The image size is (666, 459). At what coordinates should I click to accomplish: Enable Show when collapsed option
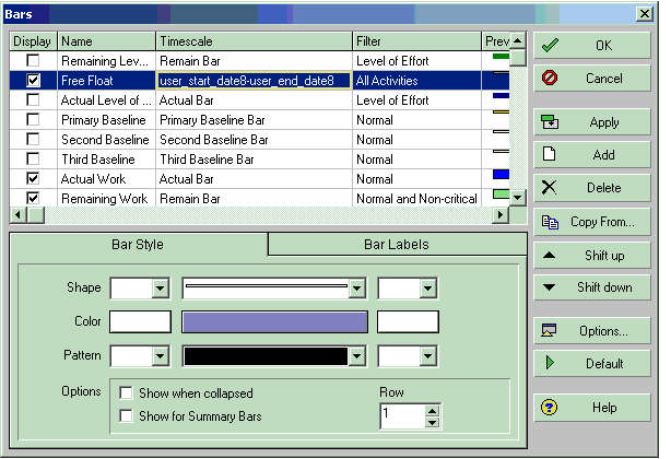(126, 394)
